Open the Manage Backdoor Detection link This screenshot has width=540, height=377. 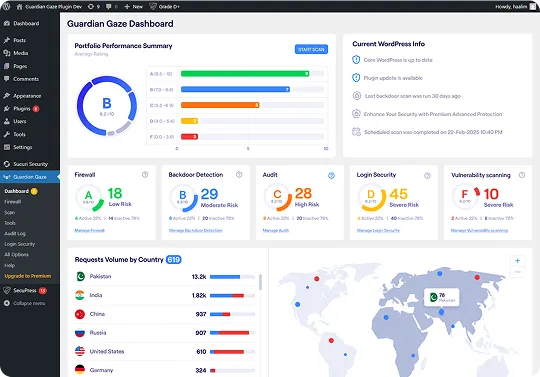pos(196,231)
